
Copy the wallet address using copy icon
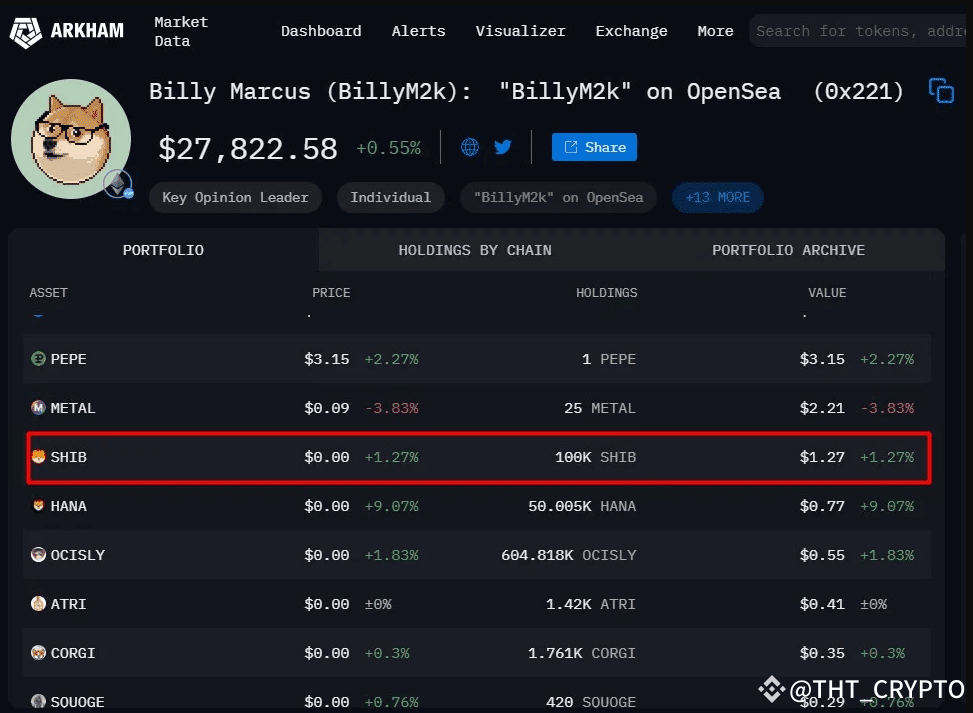click(941, 91)
